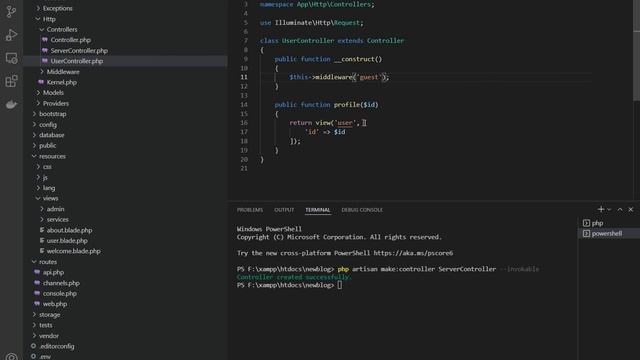Place cursor on 'guest' middleware string
The height and width of the screenshot is (360, 640).
(x=369, y=77)
